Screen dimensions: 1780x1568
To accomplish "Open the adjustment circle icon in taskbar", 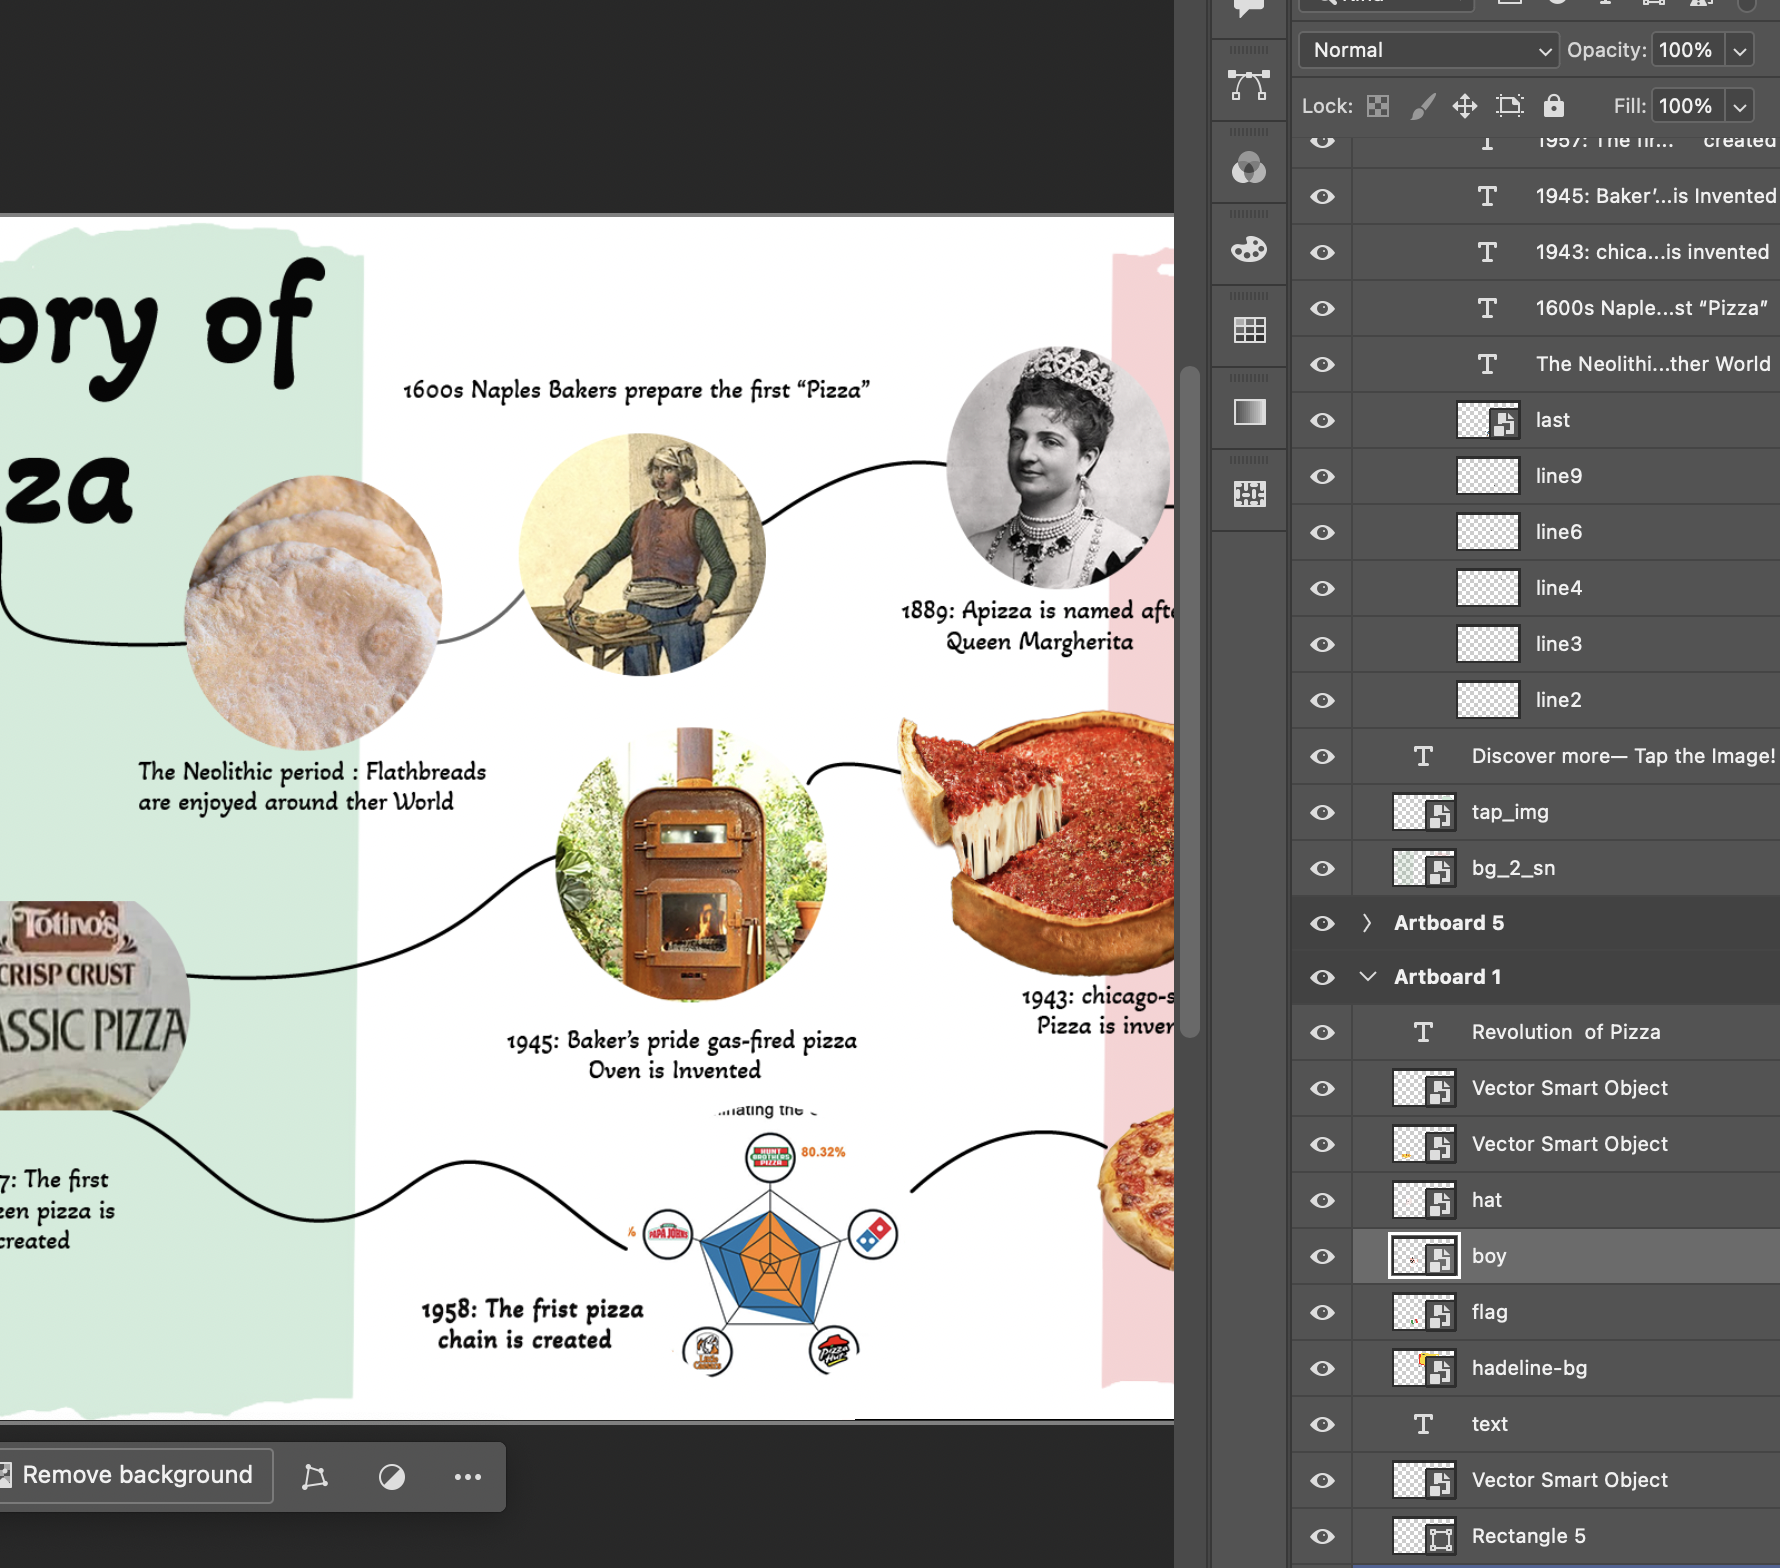I will pos(392,1476).
